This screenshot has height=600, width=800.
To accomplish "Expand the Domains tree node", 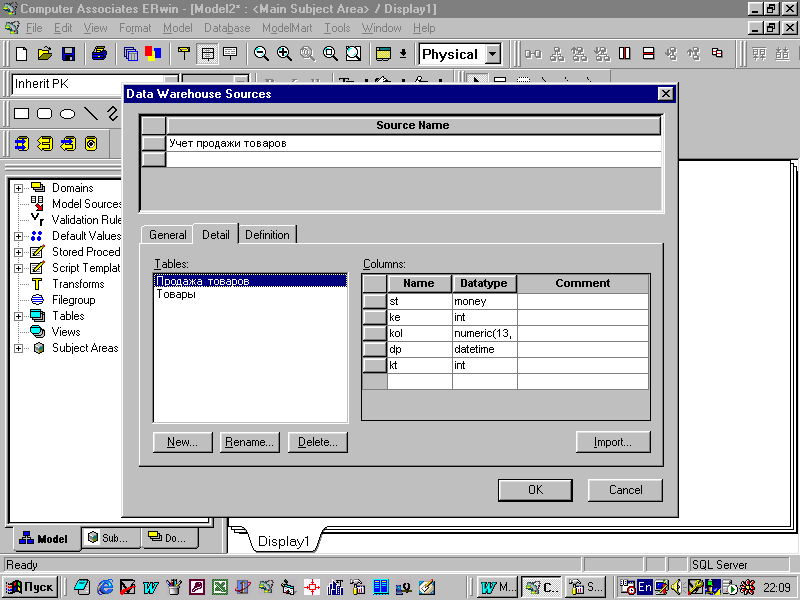I will pos(18,188).
